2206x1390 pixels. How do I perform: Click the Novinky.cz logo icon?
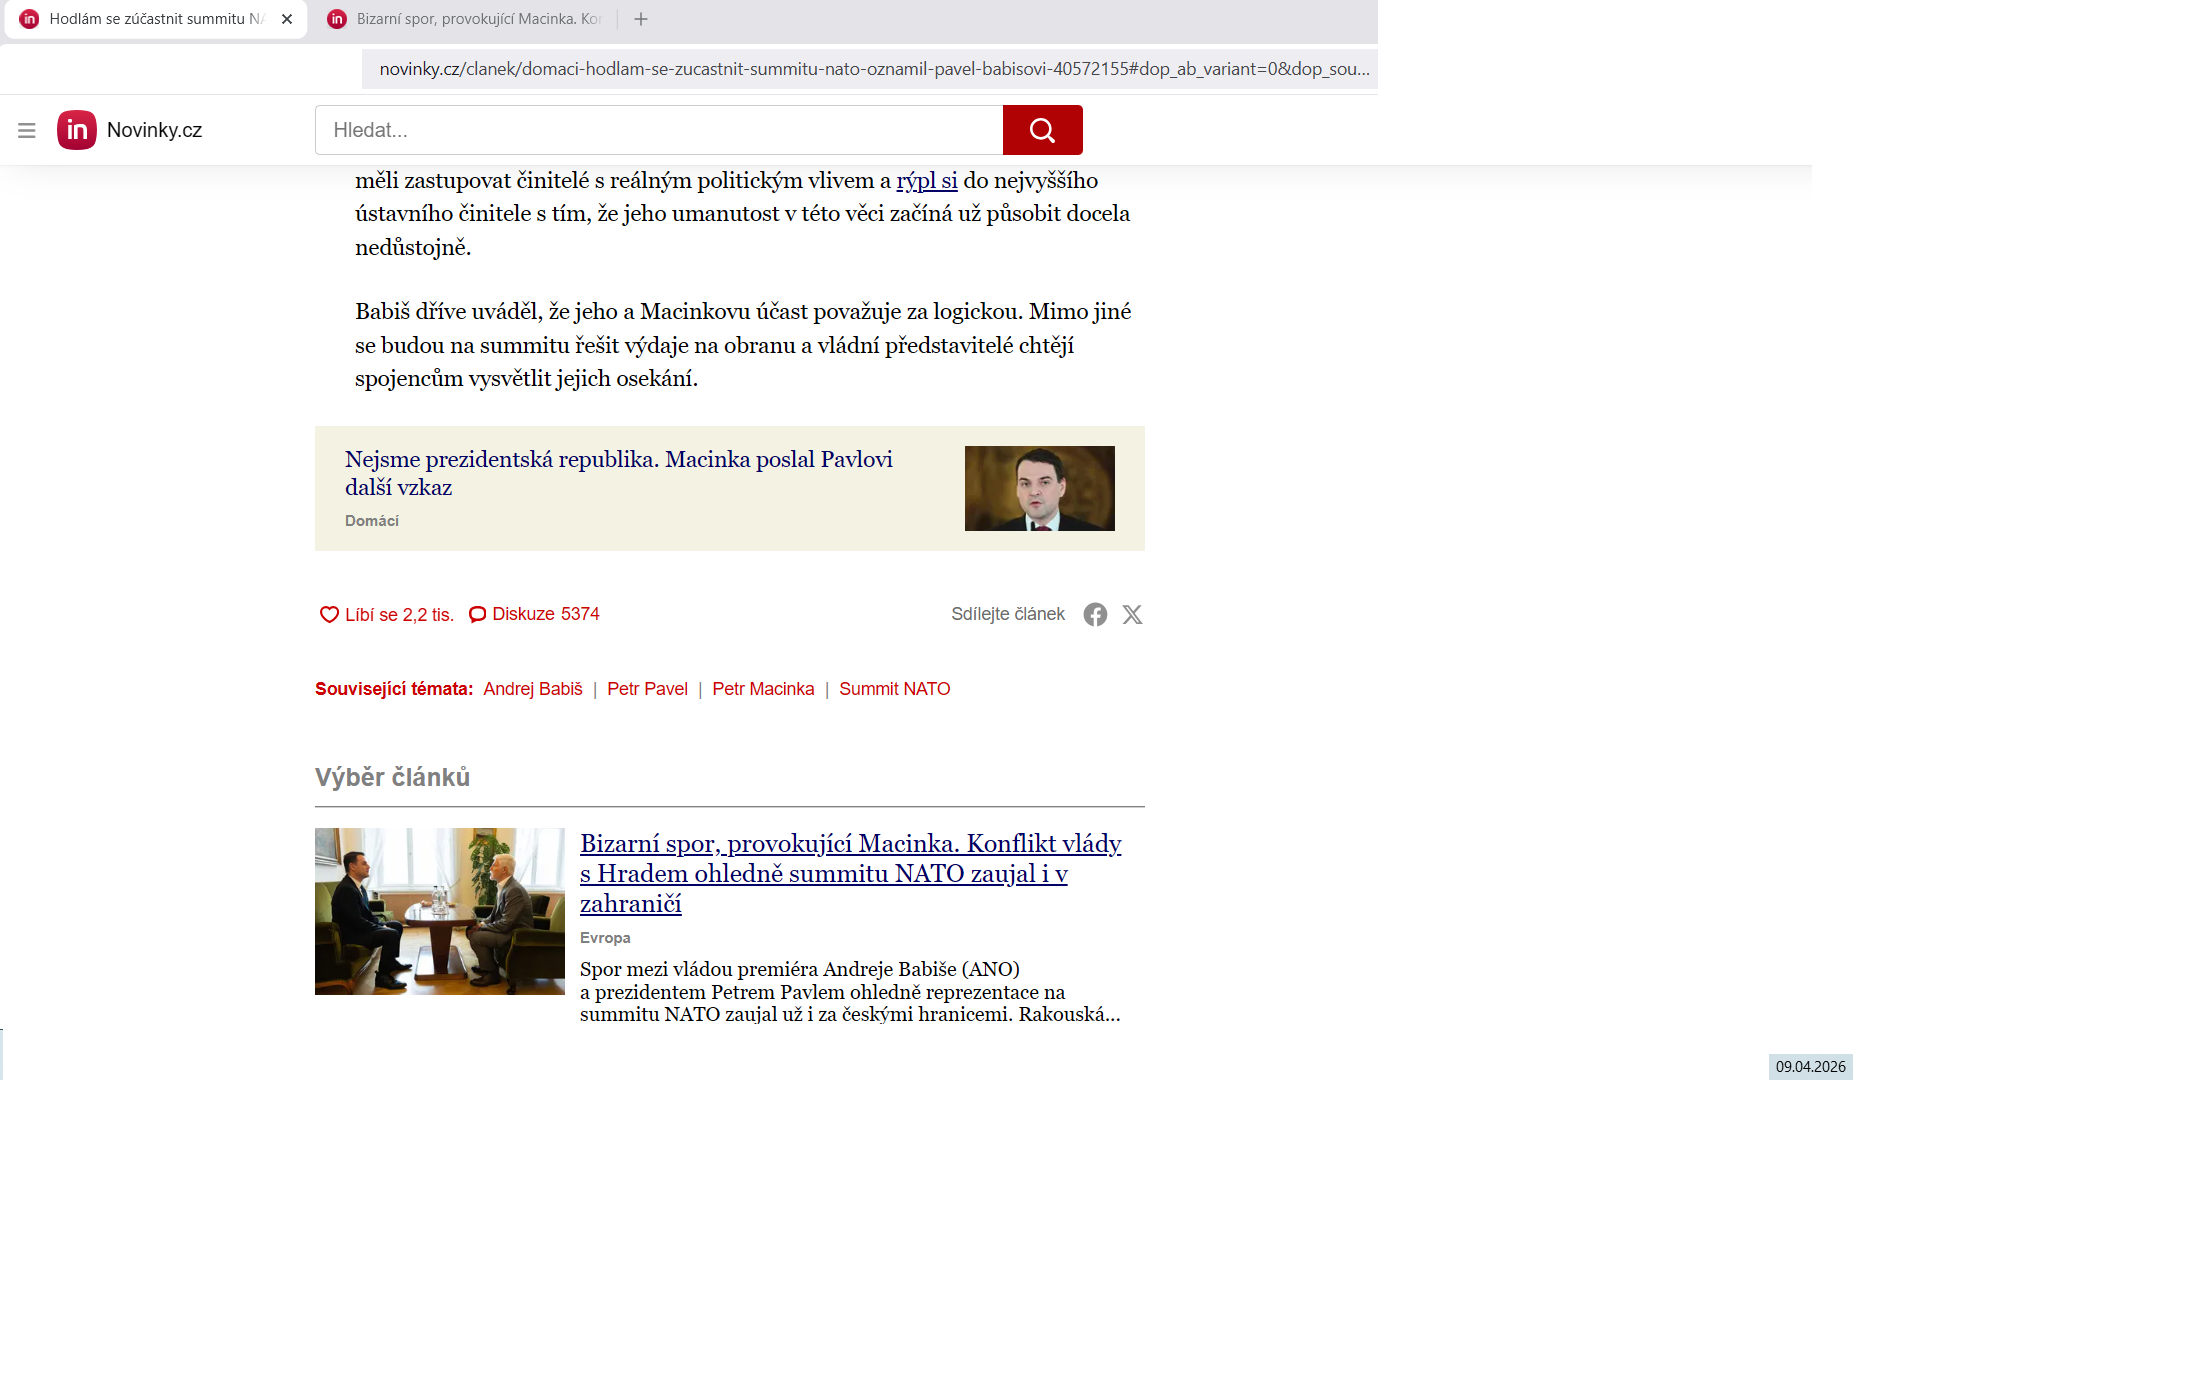tap(77, 130)
